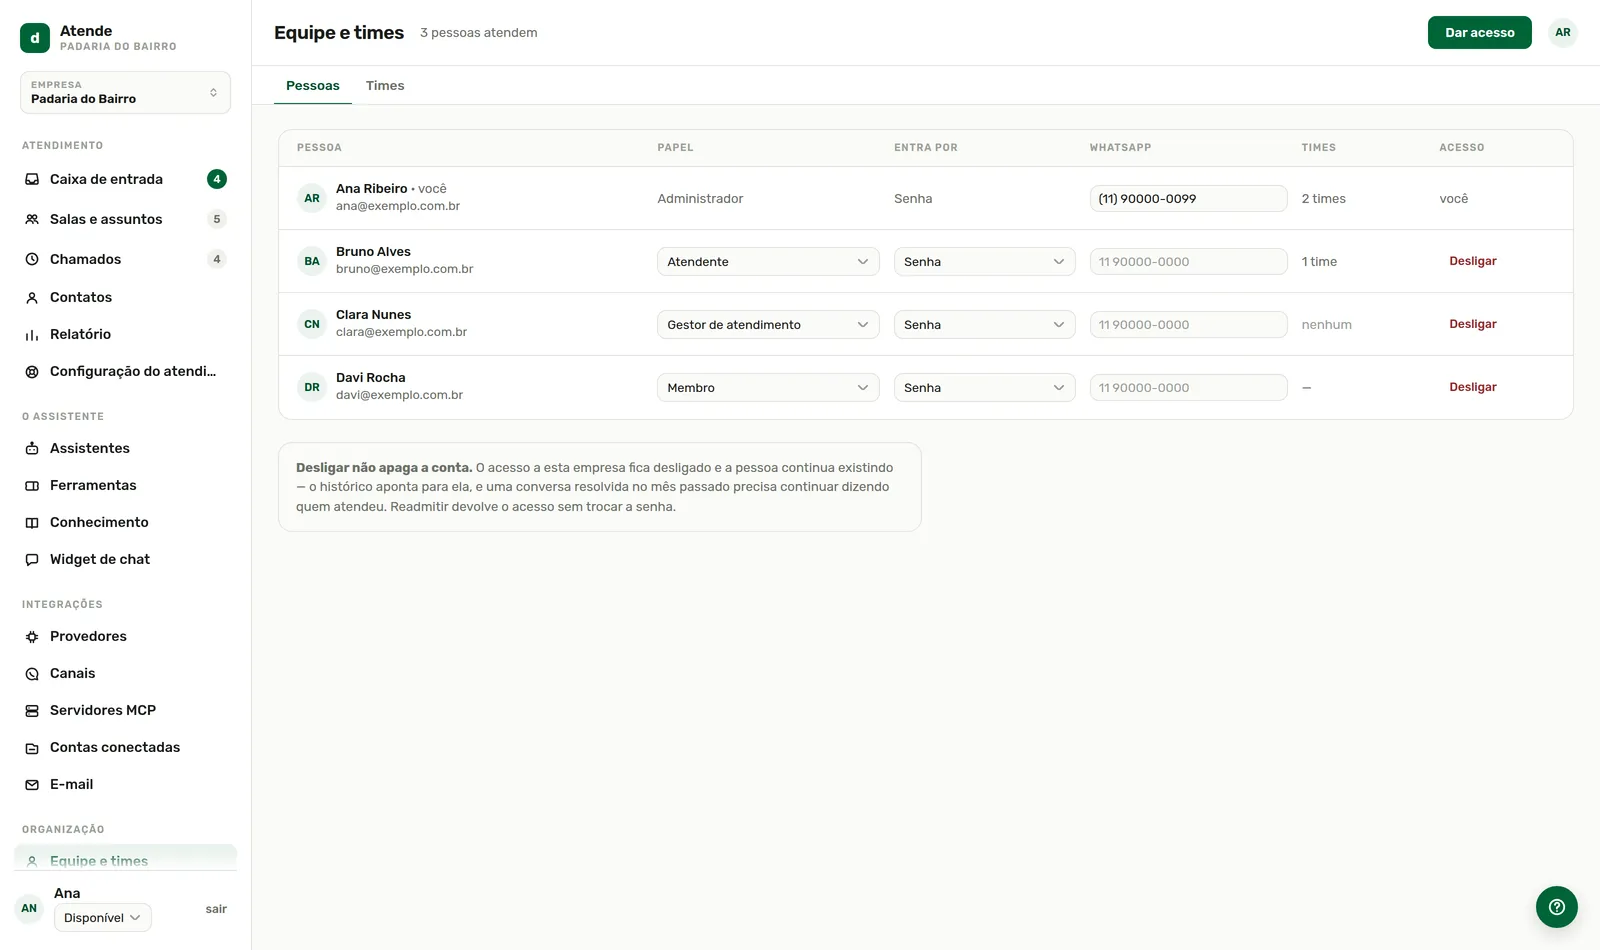
Task: Open the Provedores chip icon
Action: pos(32,636)
